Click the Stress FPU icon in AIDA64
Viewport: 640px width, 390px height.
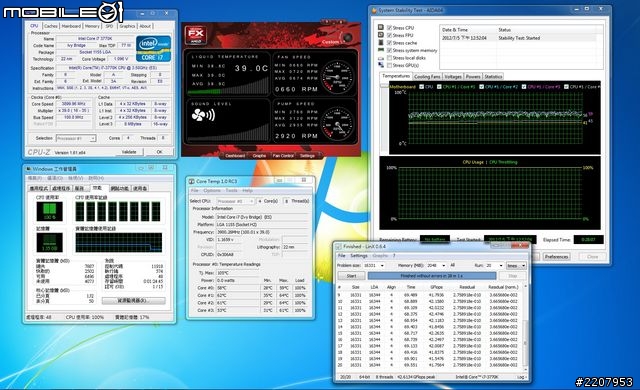point(381,35)
